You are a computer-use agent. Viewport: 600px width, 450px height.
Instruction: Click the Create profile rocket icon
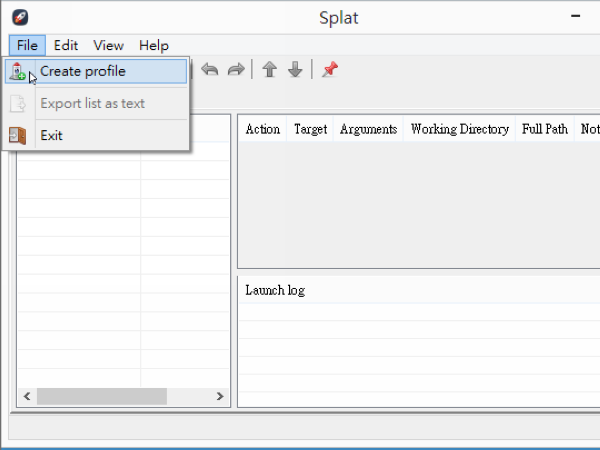point(17,71)
